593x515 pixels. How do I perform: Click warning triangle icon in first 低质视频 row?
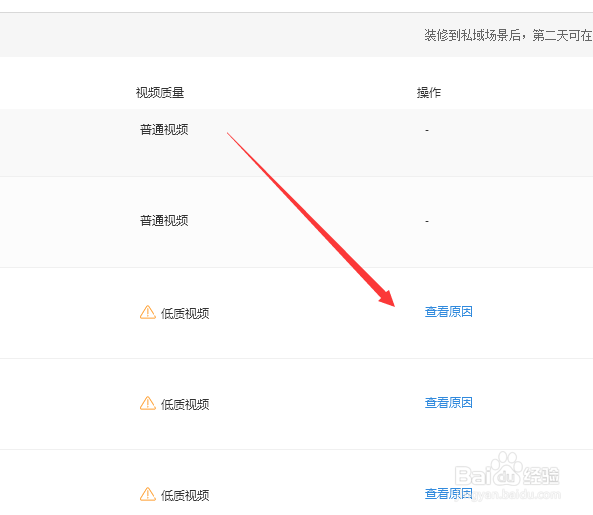coord(147,312)
